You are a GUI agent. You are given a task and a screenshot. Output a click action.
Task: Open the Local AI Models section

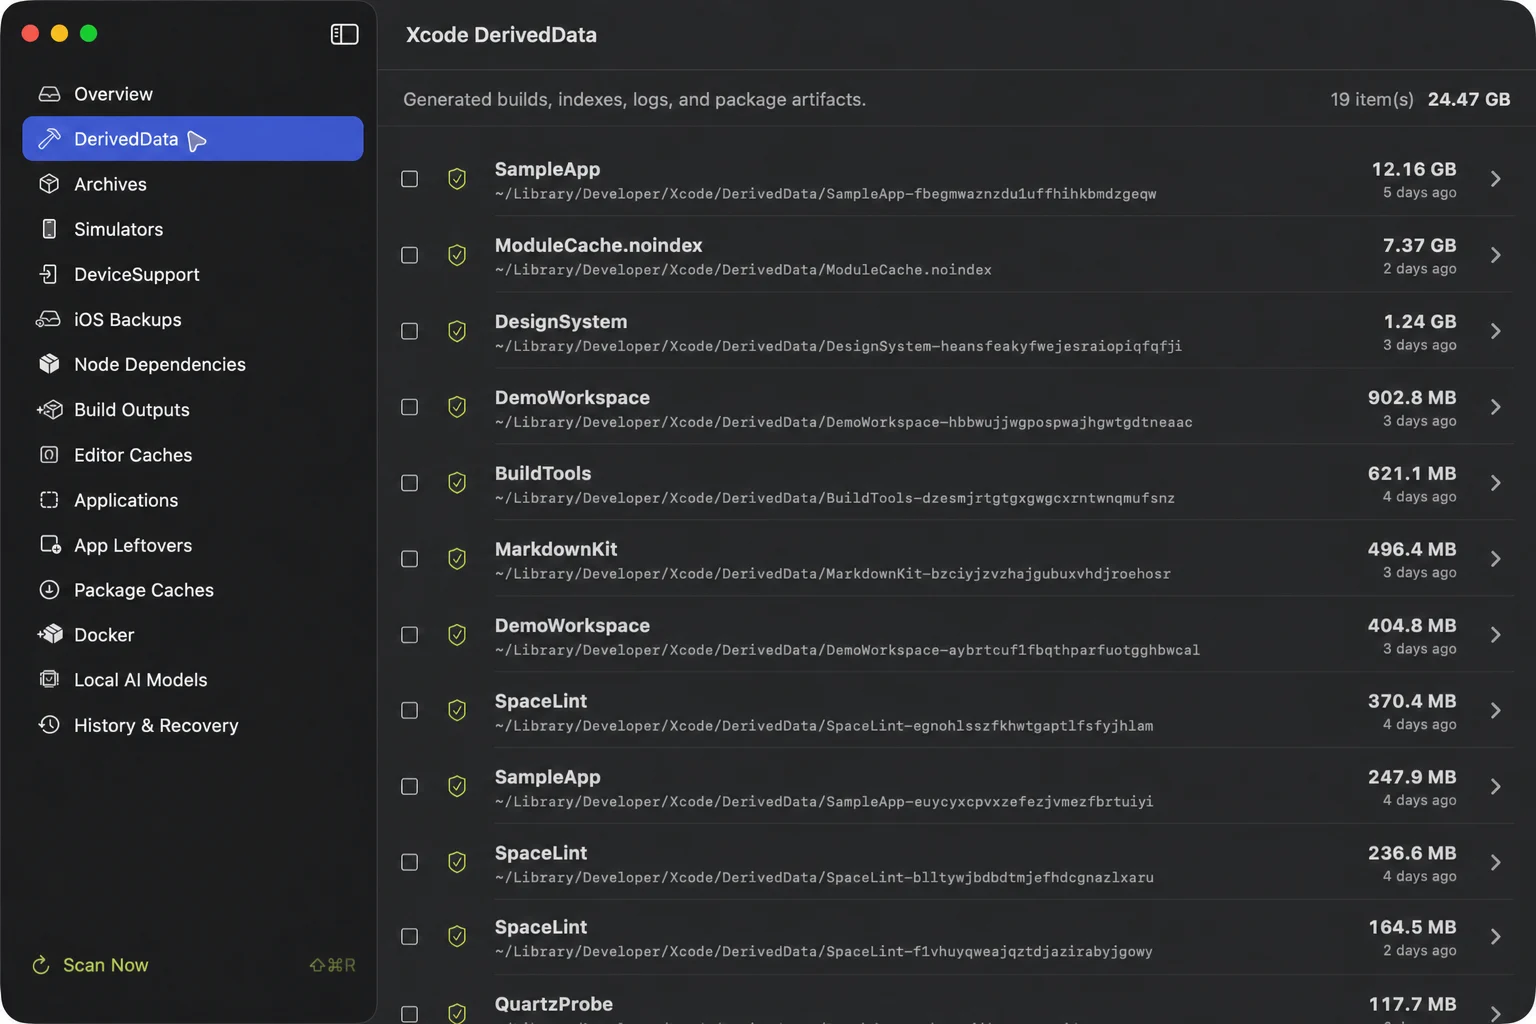point(193,679)
